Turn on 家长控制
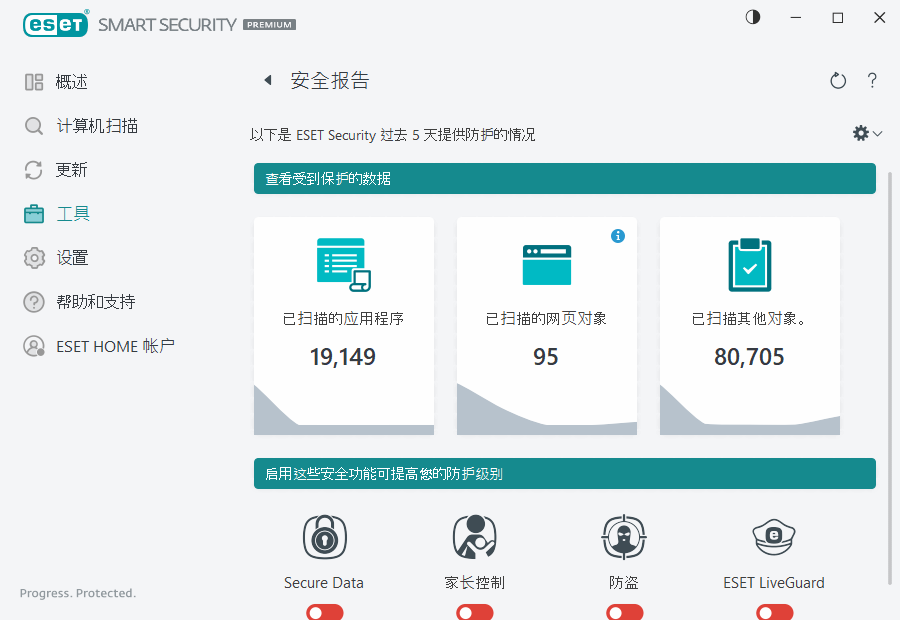 point(474,611)
